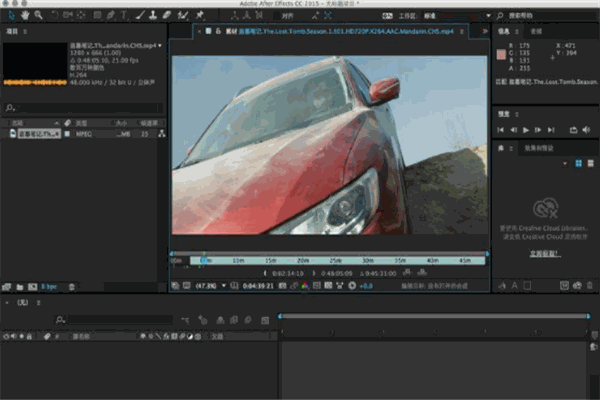Click the Local Axis mode icon
This screenshot has width=600, height=400.
(x=234, y=15)
